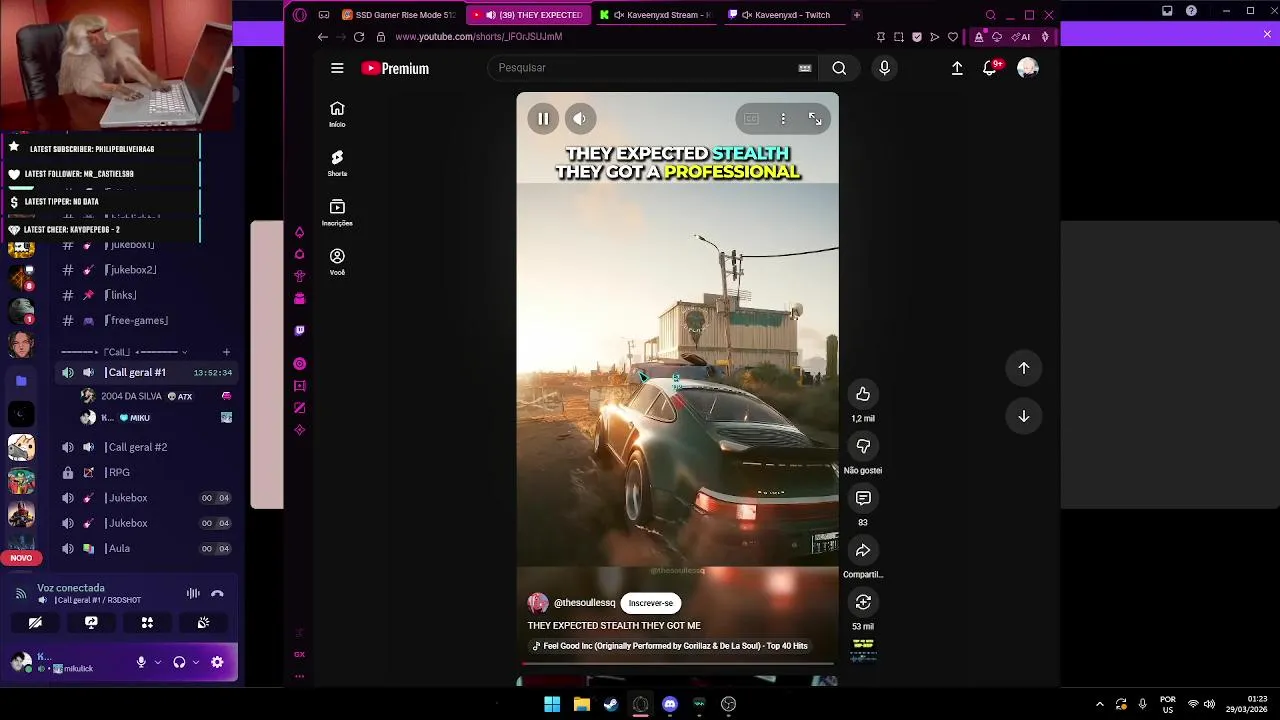Toggle Discord noise suppression waveform icon
The width and height of the screenshot is (1280, 720).
click(x=193, y=594)
